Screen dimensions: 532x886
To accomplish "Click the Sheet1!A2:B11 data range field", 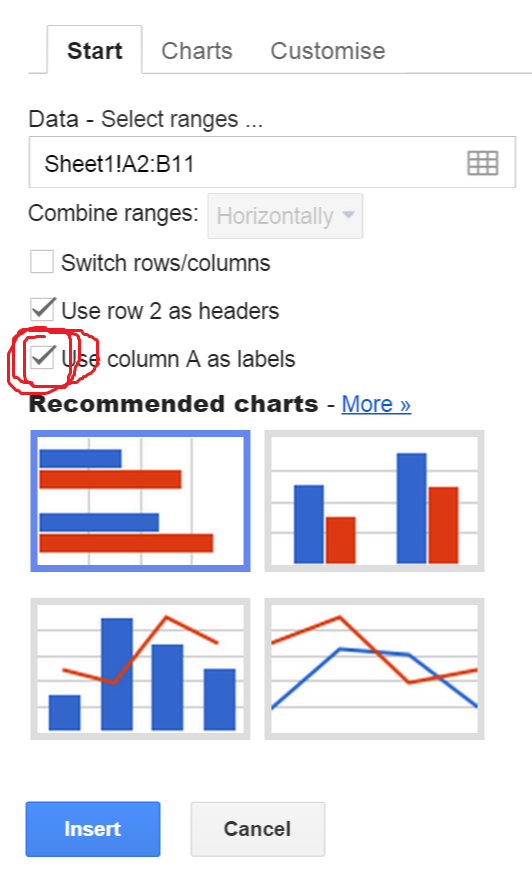I will [x=272, y=162].
